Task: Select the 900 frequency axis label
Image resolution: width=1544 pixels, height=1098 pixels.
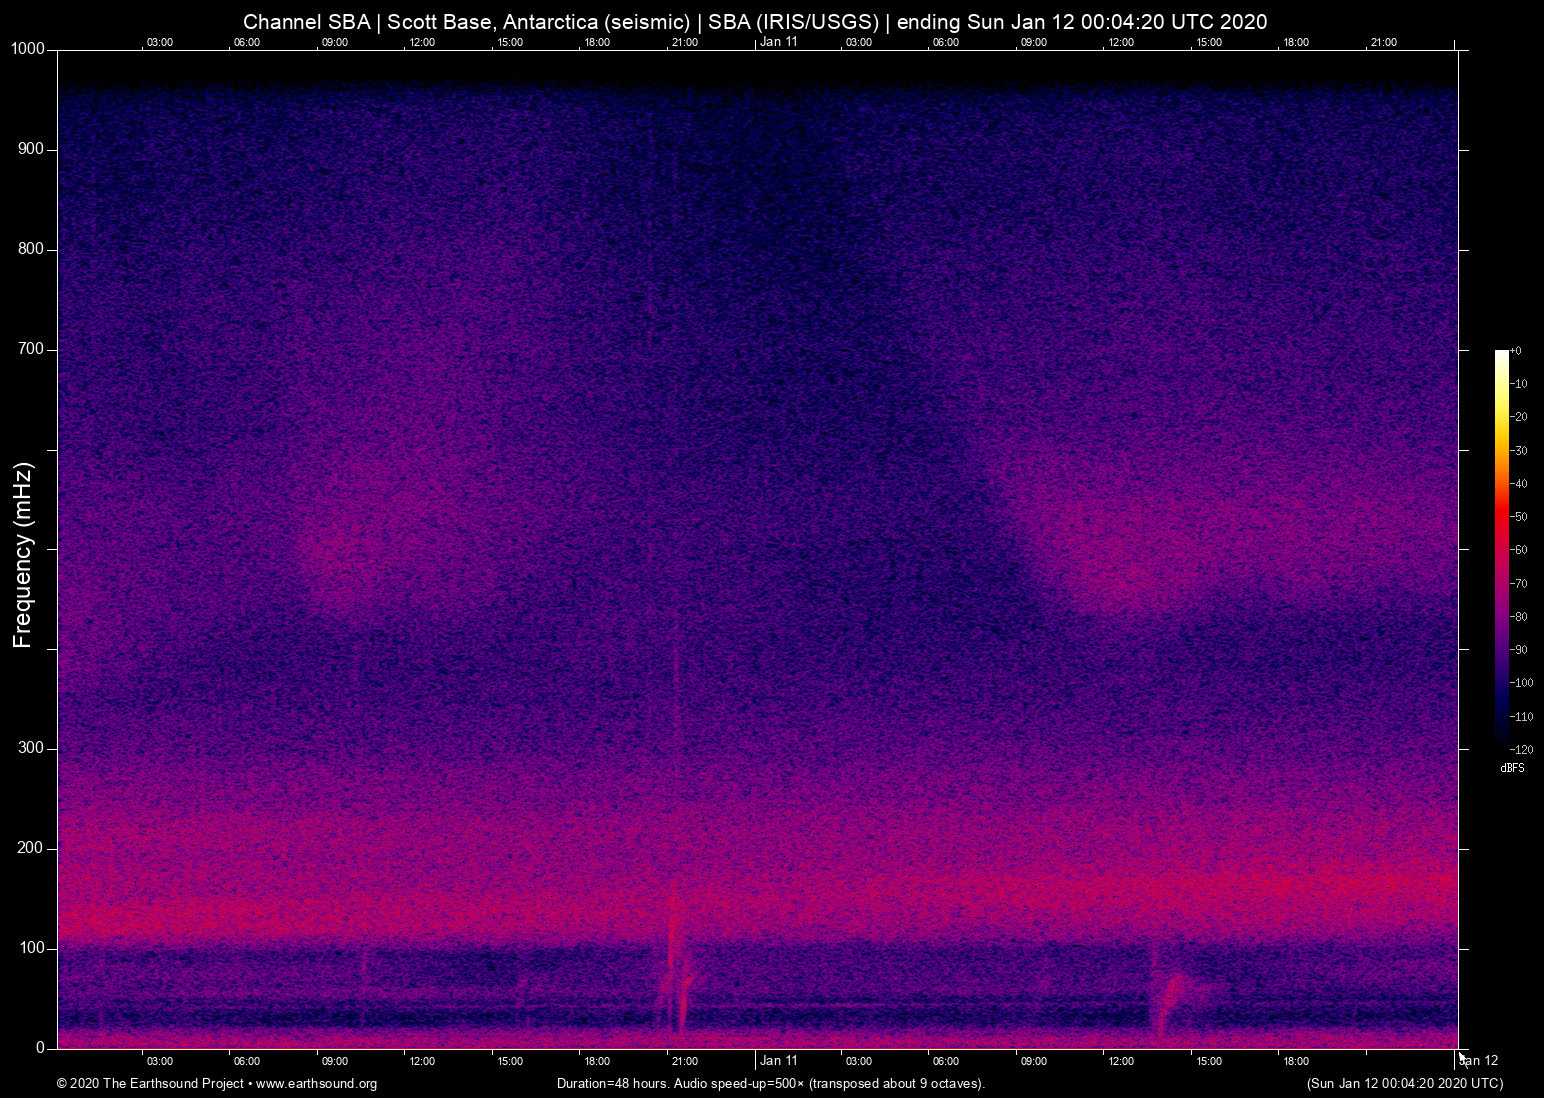Action: click(32, 149)
